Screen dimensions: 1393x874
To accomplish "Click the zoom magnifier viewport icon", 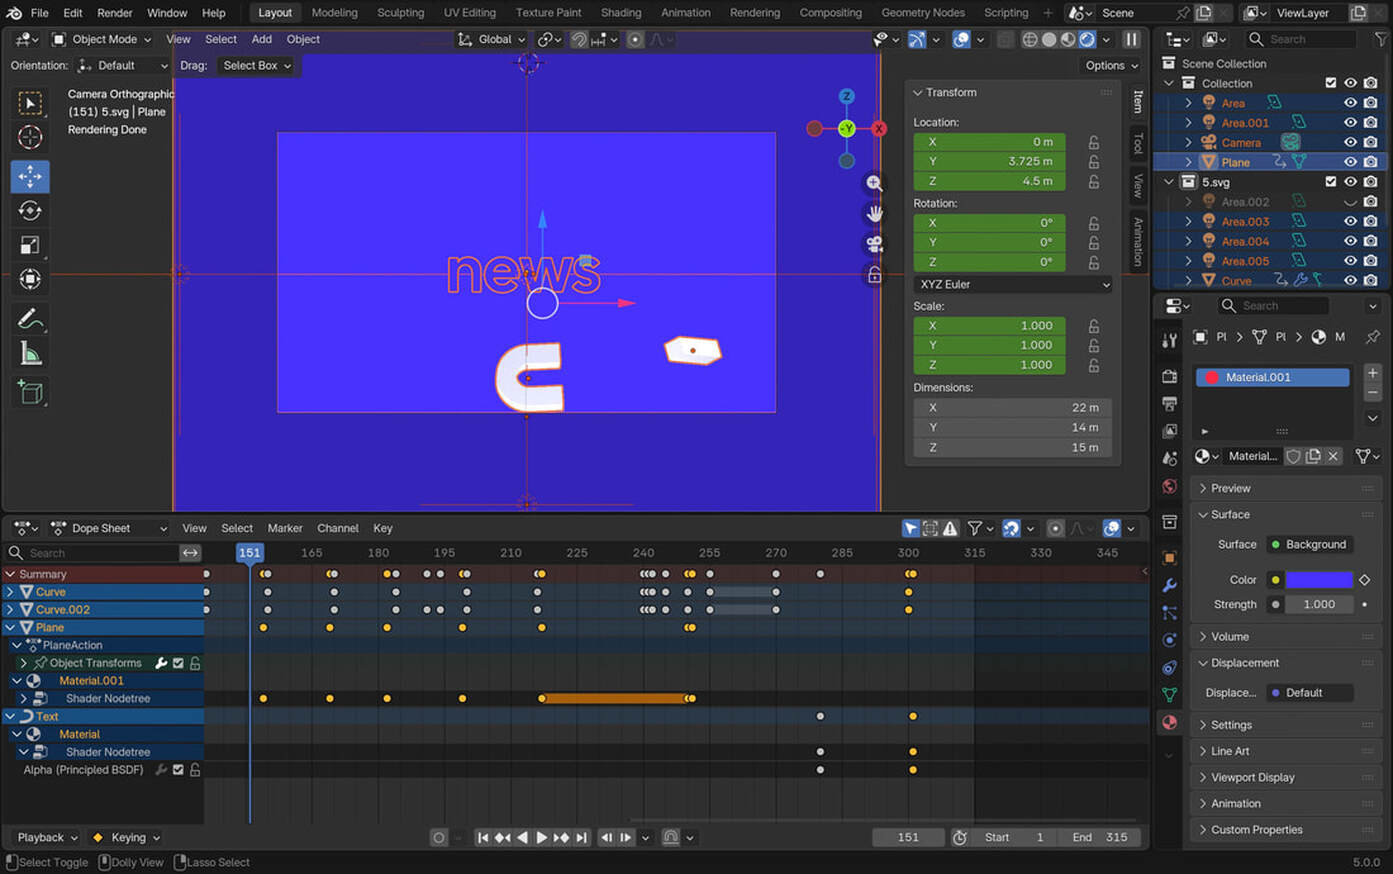I will 874,184.
